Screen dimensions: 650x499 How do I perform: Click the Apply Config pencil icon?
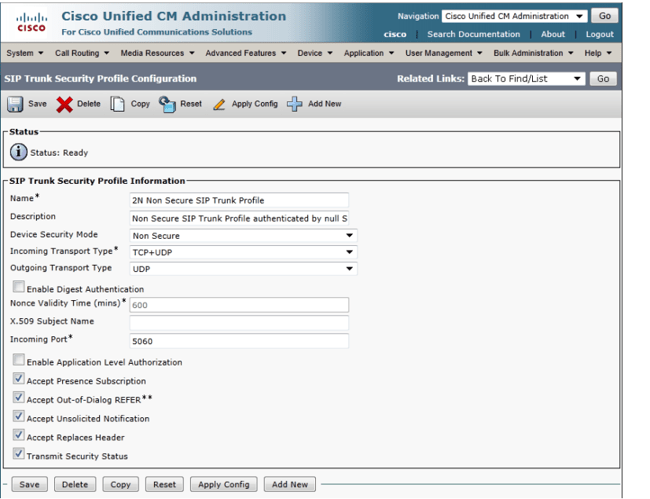pyautogui.click(x=219, y=104)
